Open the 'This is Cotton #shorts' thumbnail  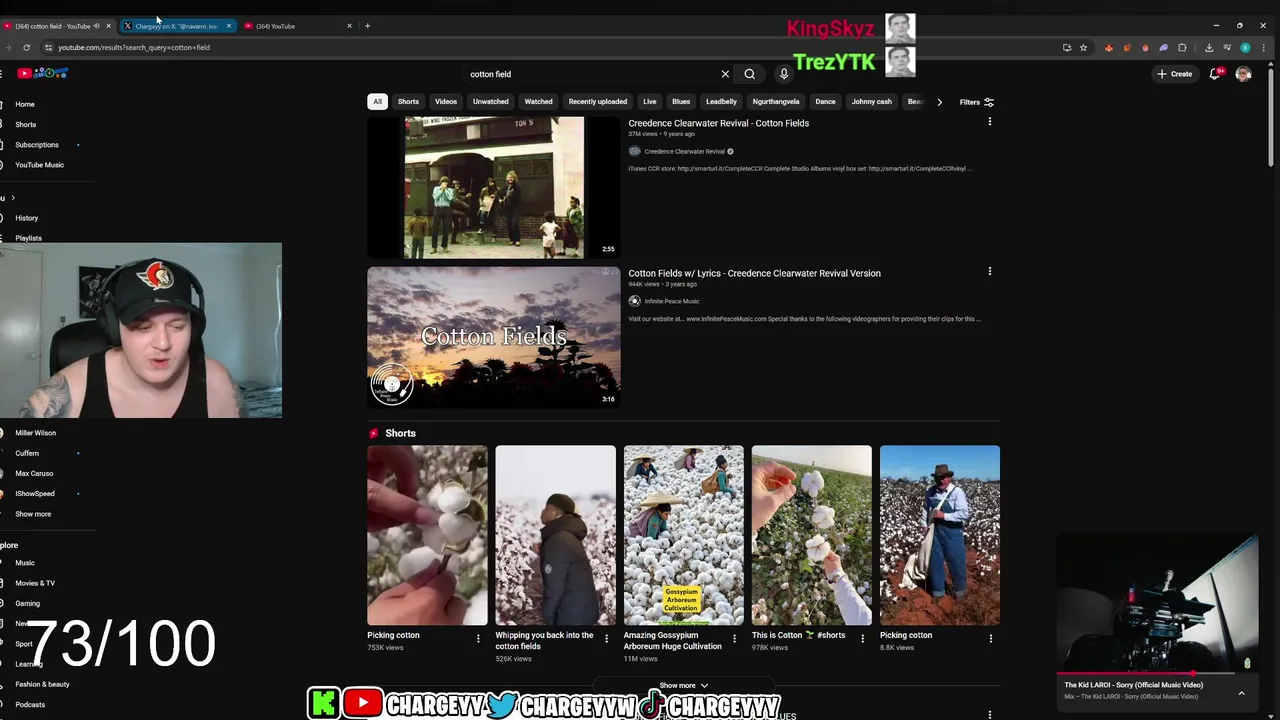tap(811, 535)
